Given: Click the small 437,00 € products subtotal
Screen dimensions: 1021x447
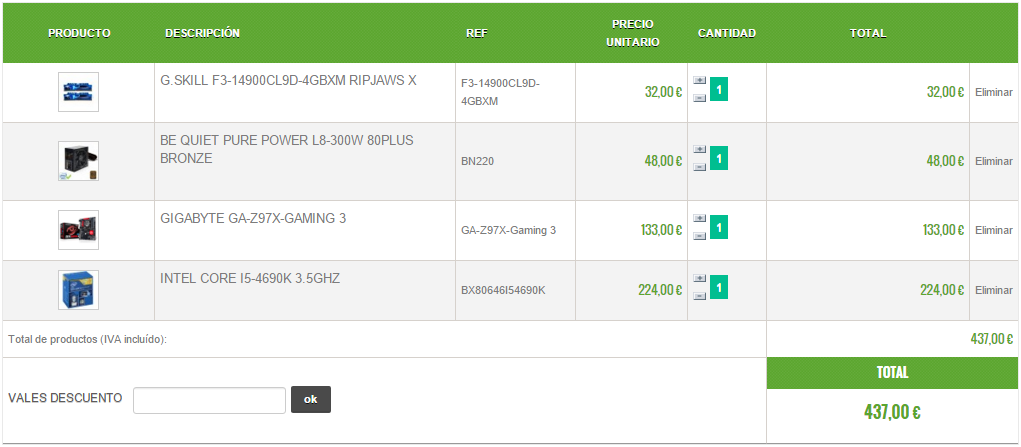Looking at the screenshot, I should (x=992, y=339).
